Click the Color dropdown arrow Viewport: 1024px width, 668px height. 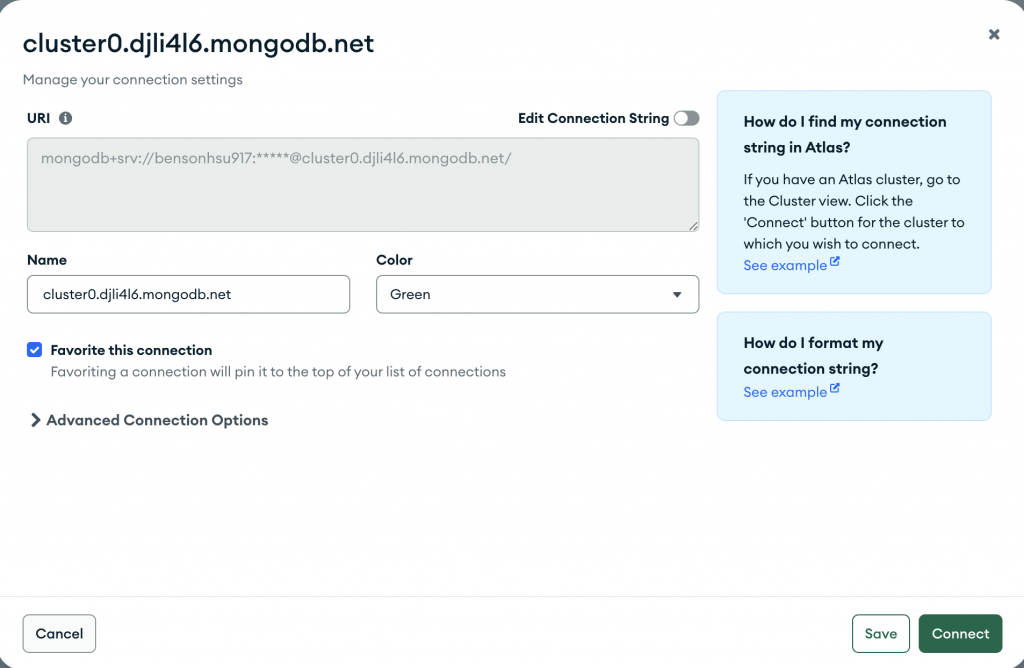click(677, 295)
